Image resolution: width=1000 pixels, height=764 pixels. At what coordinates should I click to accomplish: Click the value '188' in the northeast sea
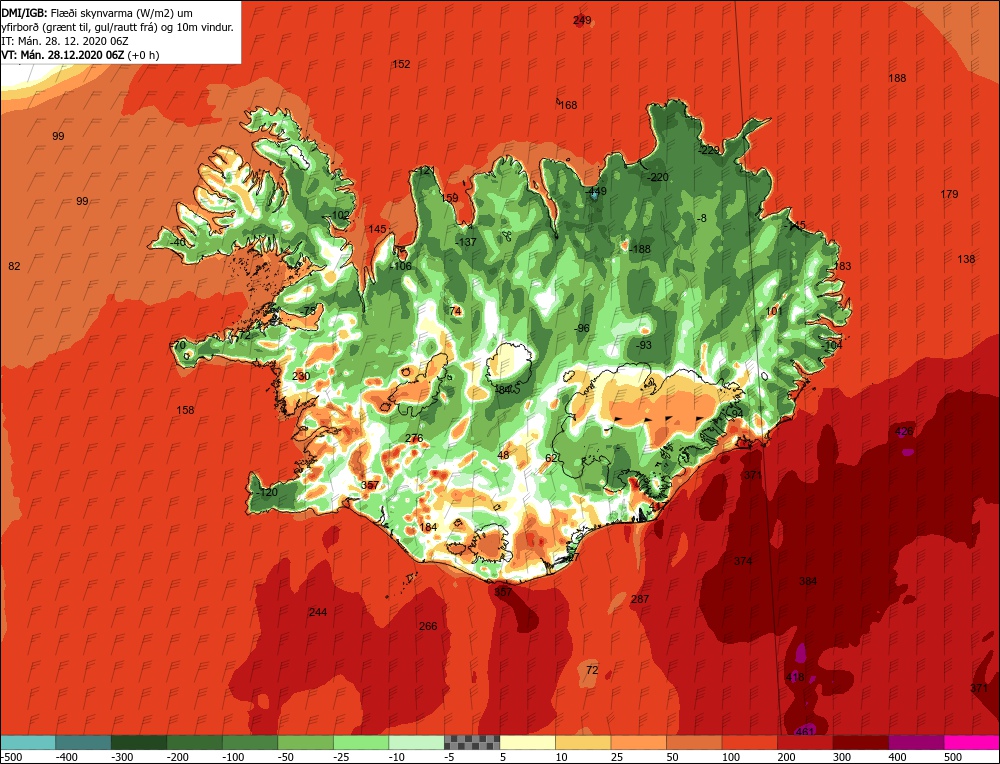click(897, 78)
